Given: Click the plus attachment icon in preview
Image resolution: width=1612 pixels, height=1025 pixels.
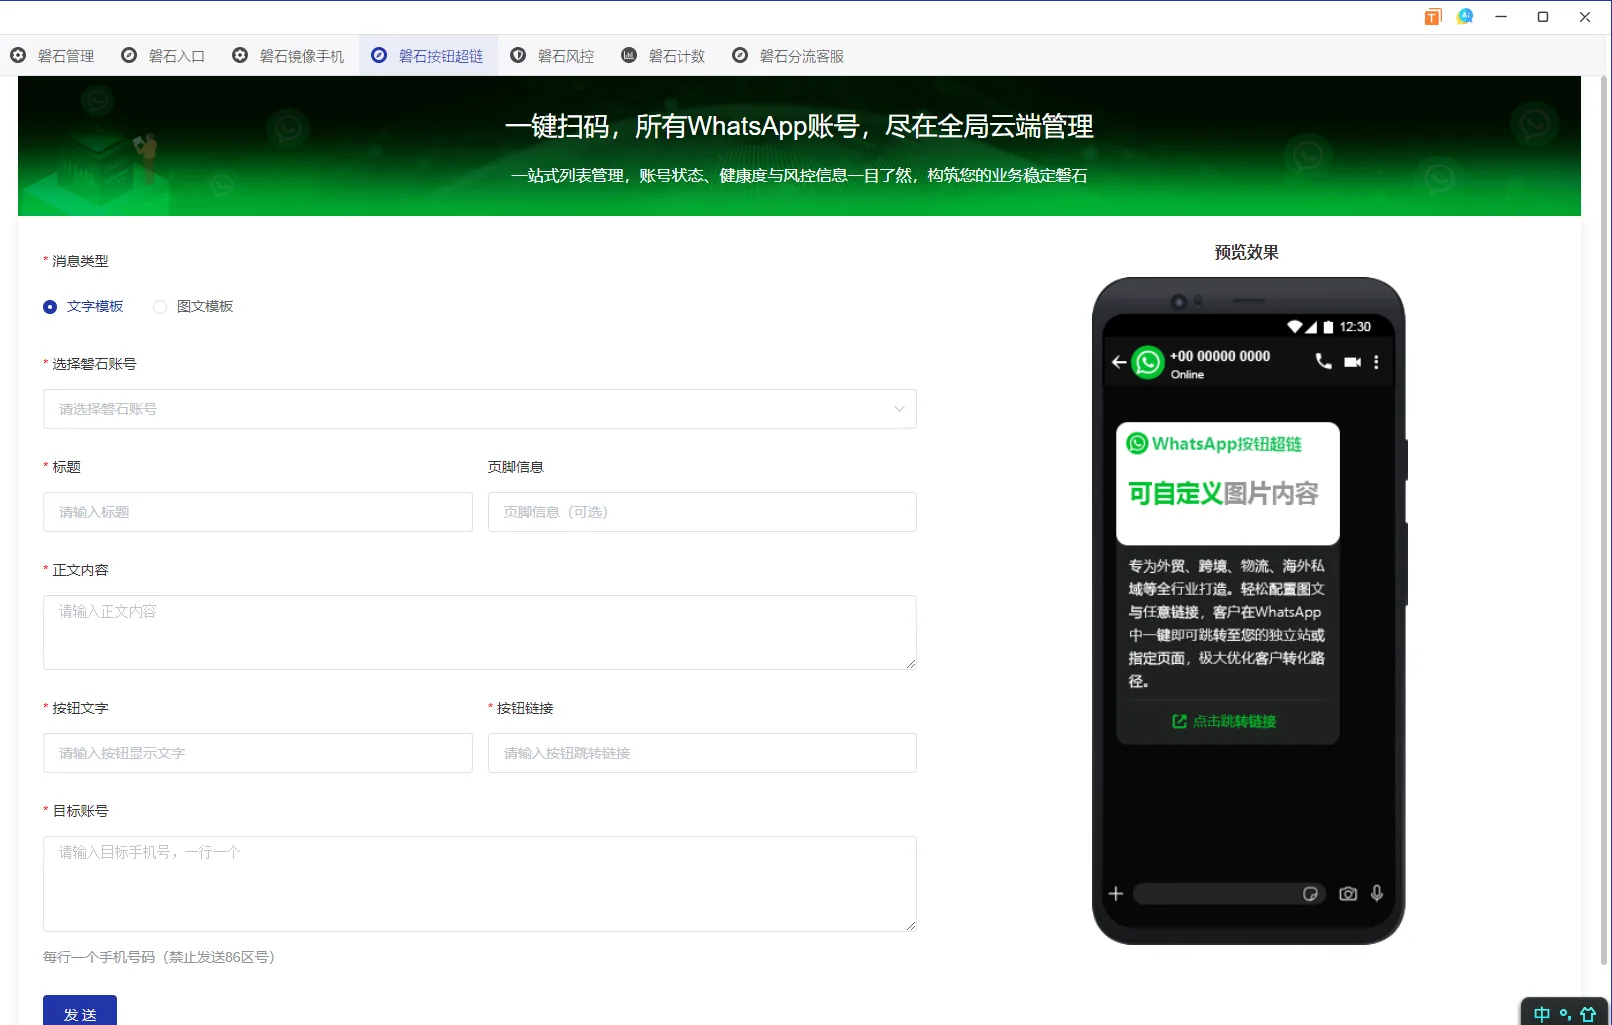Looking at the screenshot, I should pos(1115,893).
